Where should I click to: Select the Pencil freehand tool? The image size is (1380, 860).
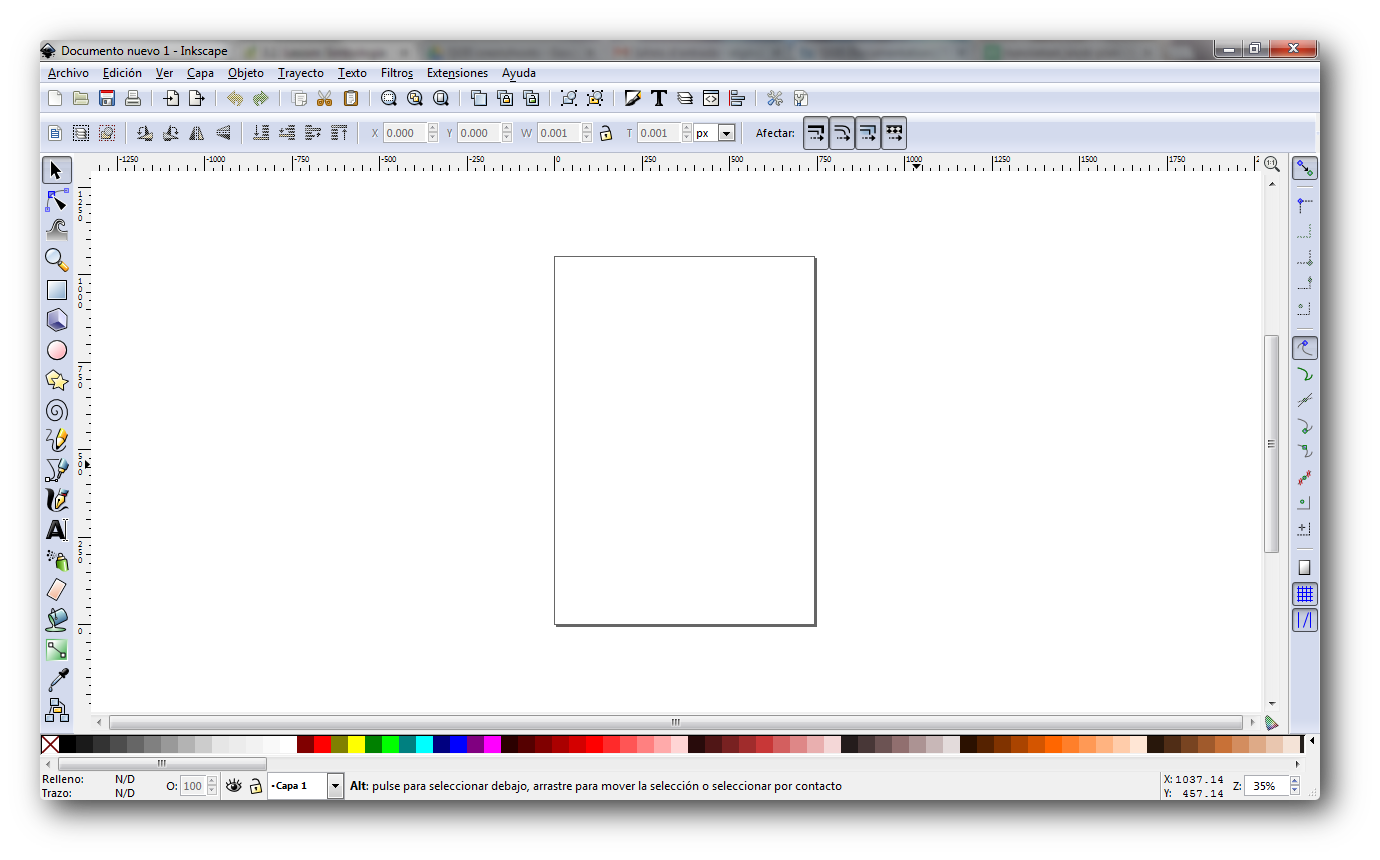point(57,440)
